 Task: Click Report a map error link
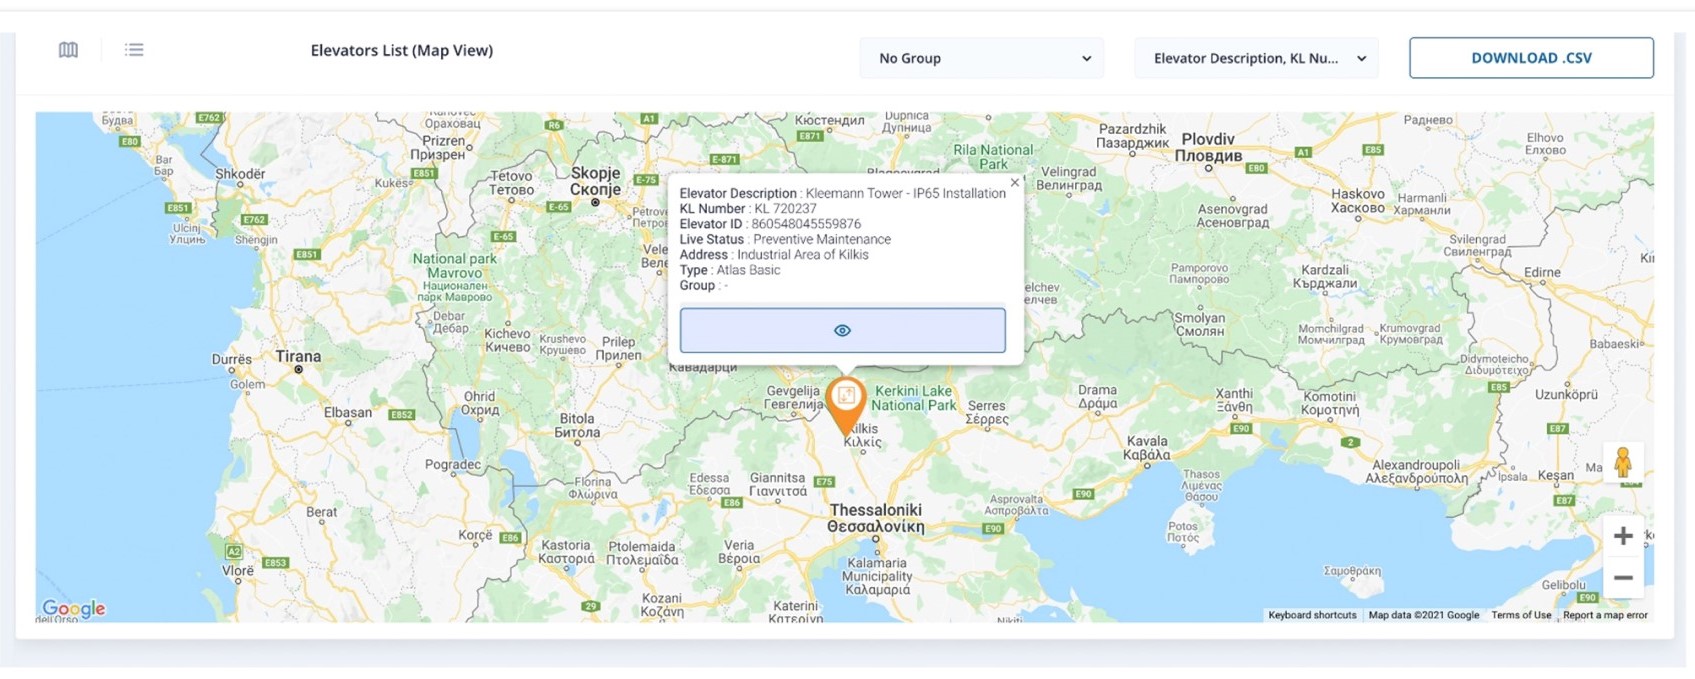pyautogui.click(x=1605, y=615)
